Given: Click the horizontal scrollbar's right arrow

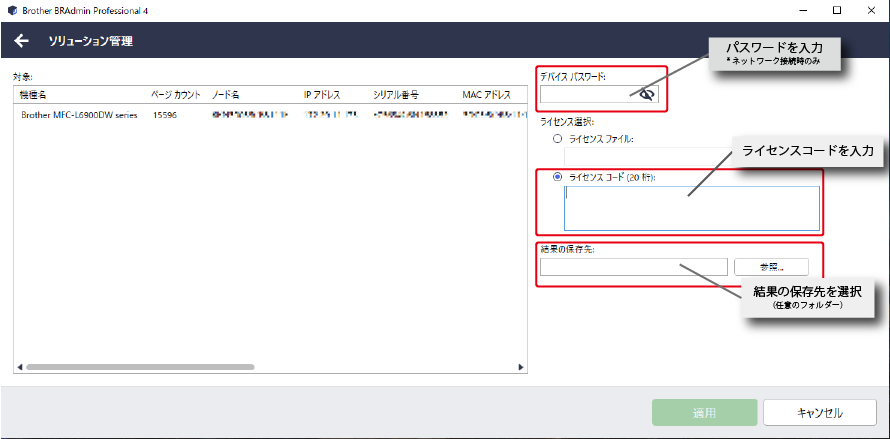Looking at the screenshot, I should point(519,367).
